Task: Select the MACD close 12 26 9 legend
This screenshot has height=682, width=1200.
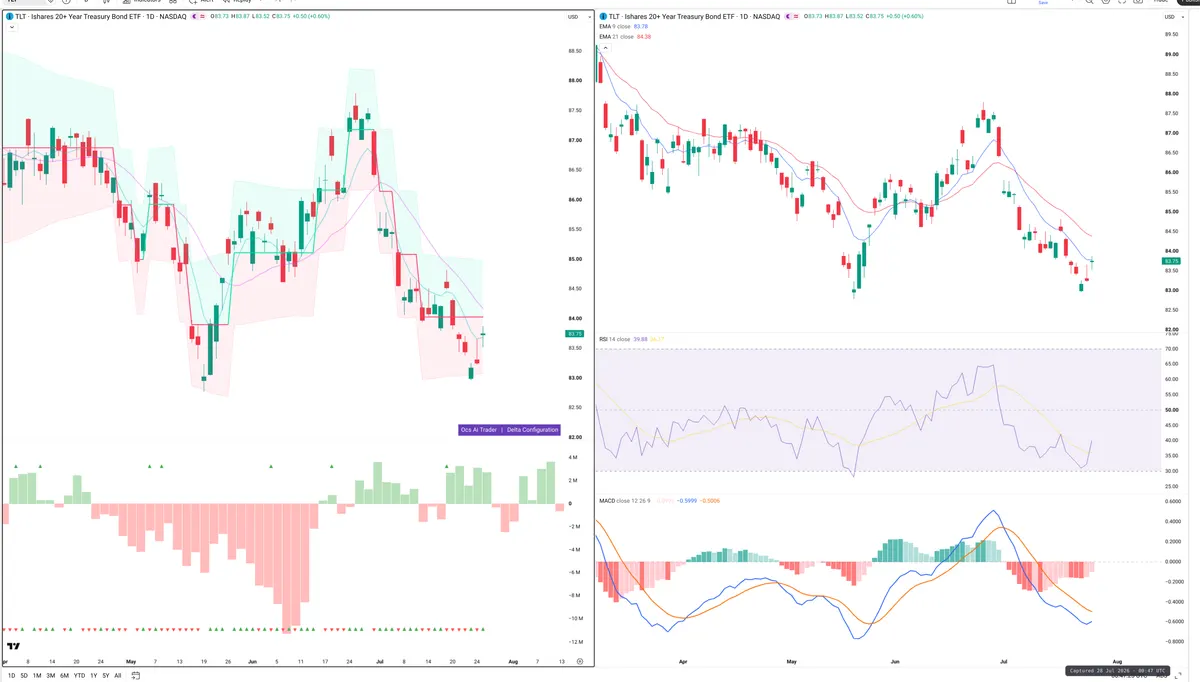Action: [625, 501]
